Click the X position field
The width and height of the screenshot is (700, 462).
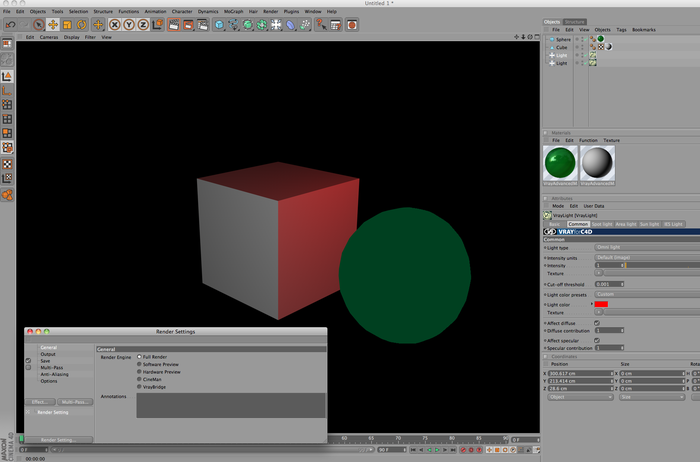point(580,373)
